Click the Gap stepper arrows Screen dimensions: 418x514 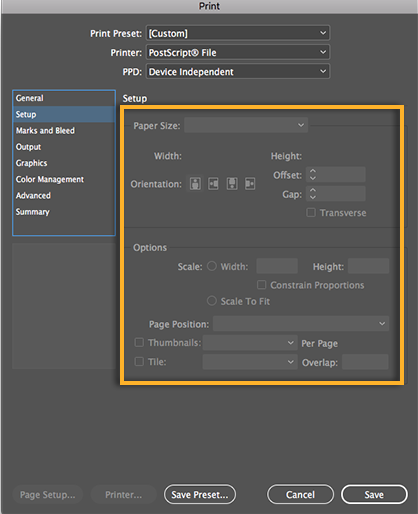pyautogui.click(x=313, y=194)
